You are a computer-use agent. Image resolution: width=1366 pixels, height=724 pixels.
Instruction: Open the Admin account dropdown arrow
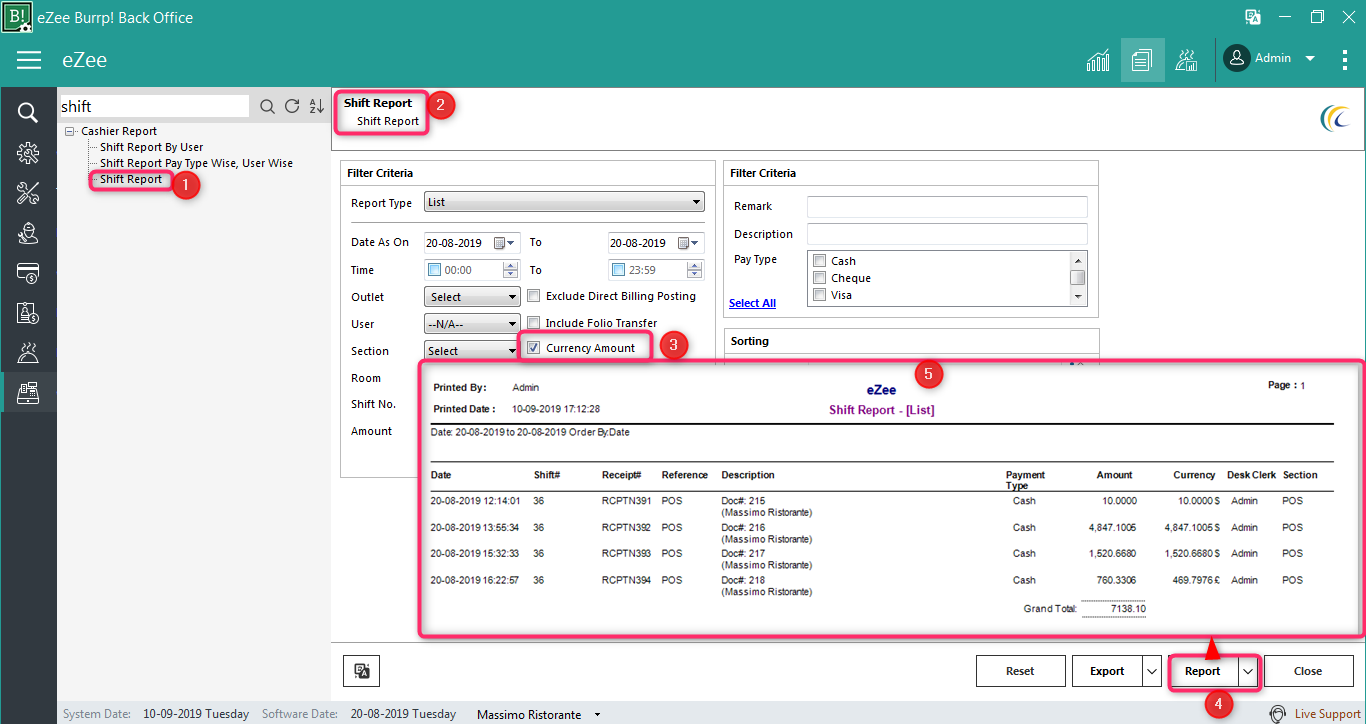(1310, 59)
